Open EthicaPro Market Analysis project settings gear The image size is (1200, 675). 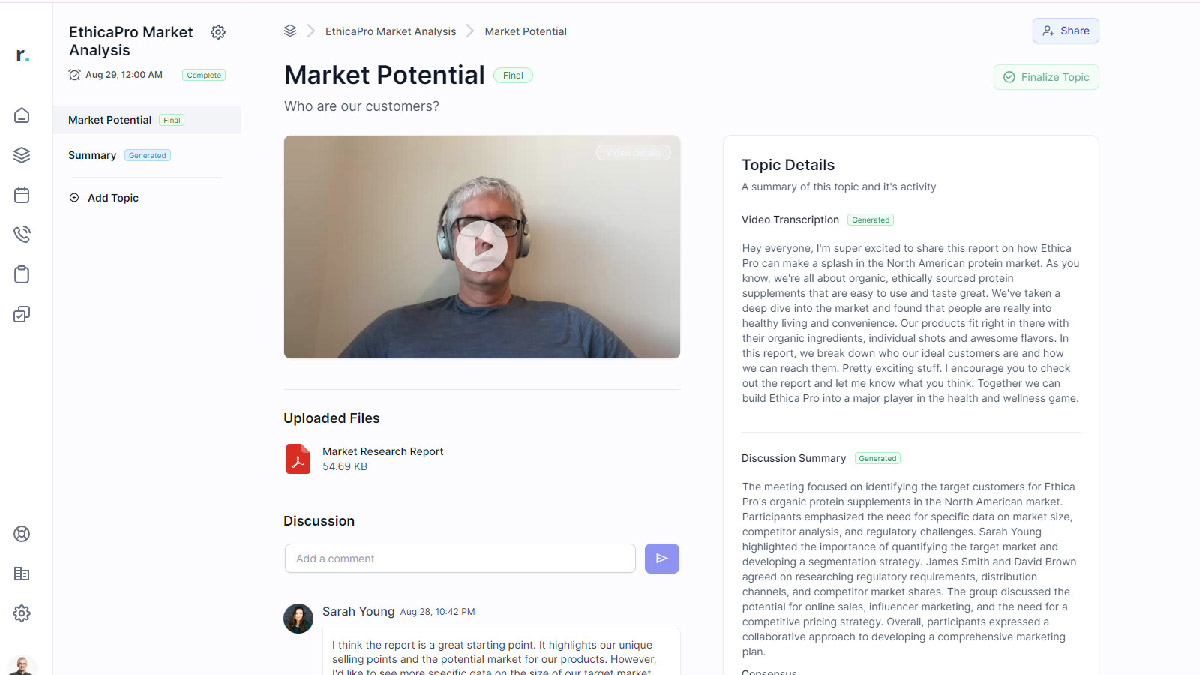pyautogui.click(x=218, y=33)
